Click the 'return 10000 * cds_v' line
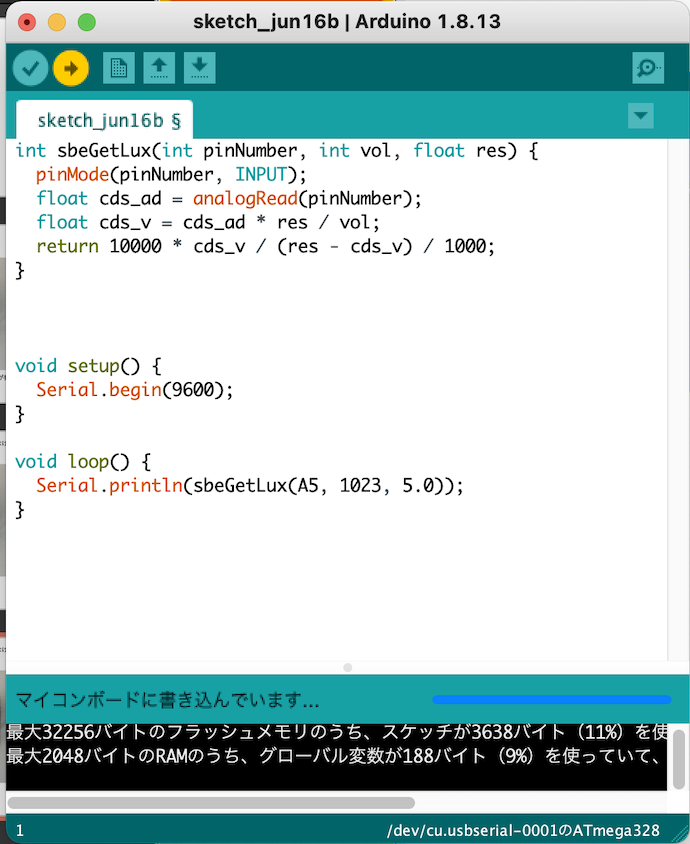This screenshot has height=844, width=690. [265, 247]
